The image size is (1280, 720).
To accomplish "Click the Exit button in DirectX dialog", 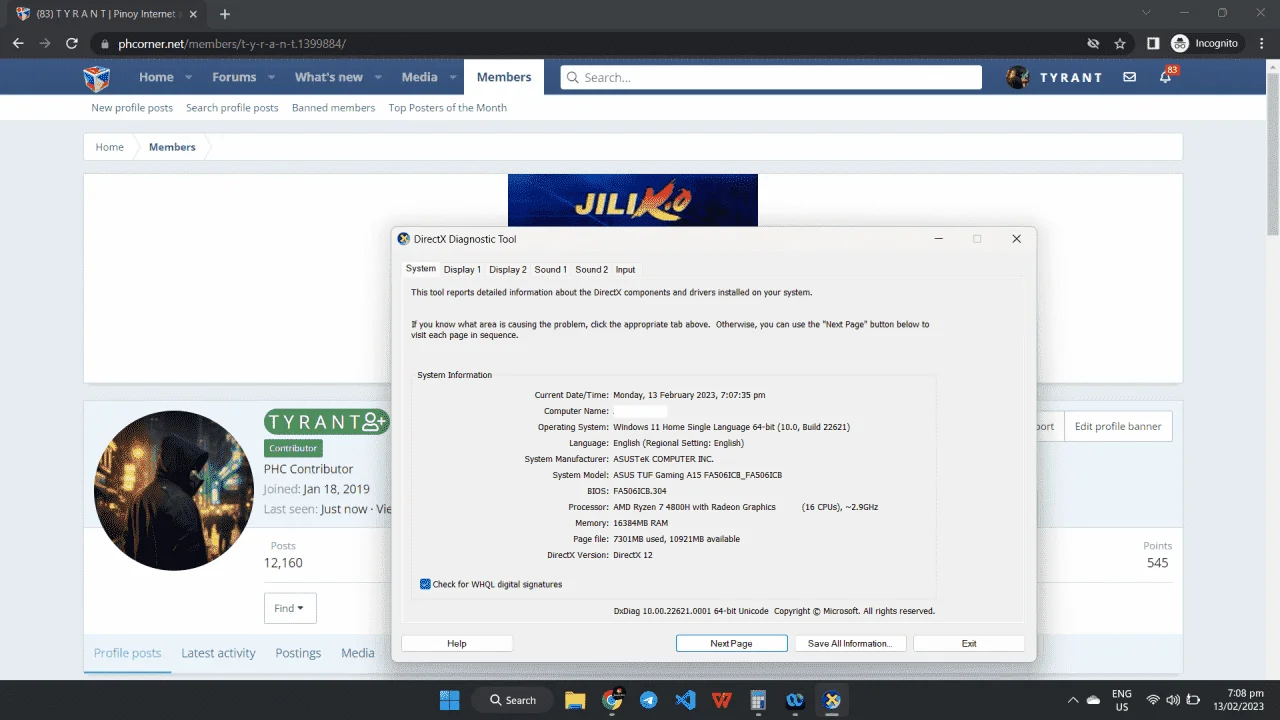I will (969, 643).
